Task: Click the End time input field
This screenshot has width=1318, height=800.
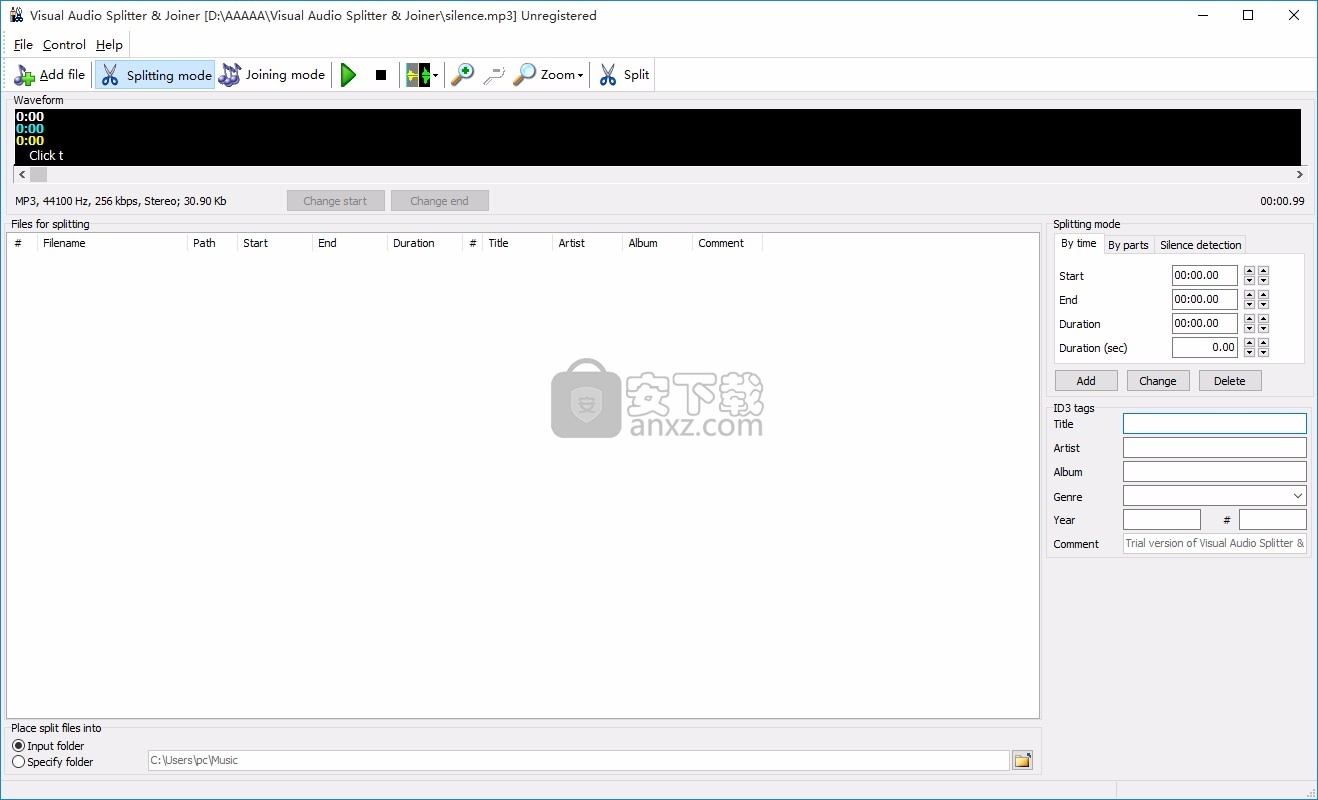Action: 1205,299
